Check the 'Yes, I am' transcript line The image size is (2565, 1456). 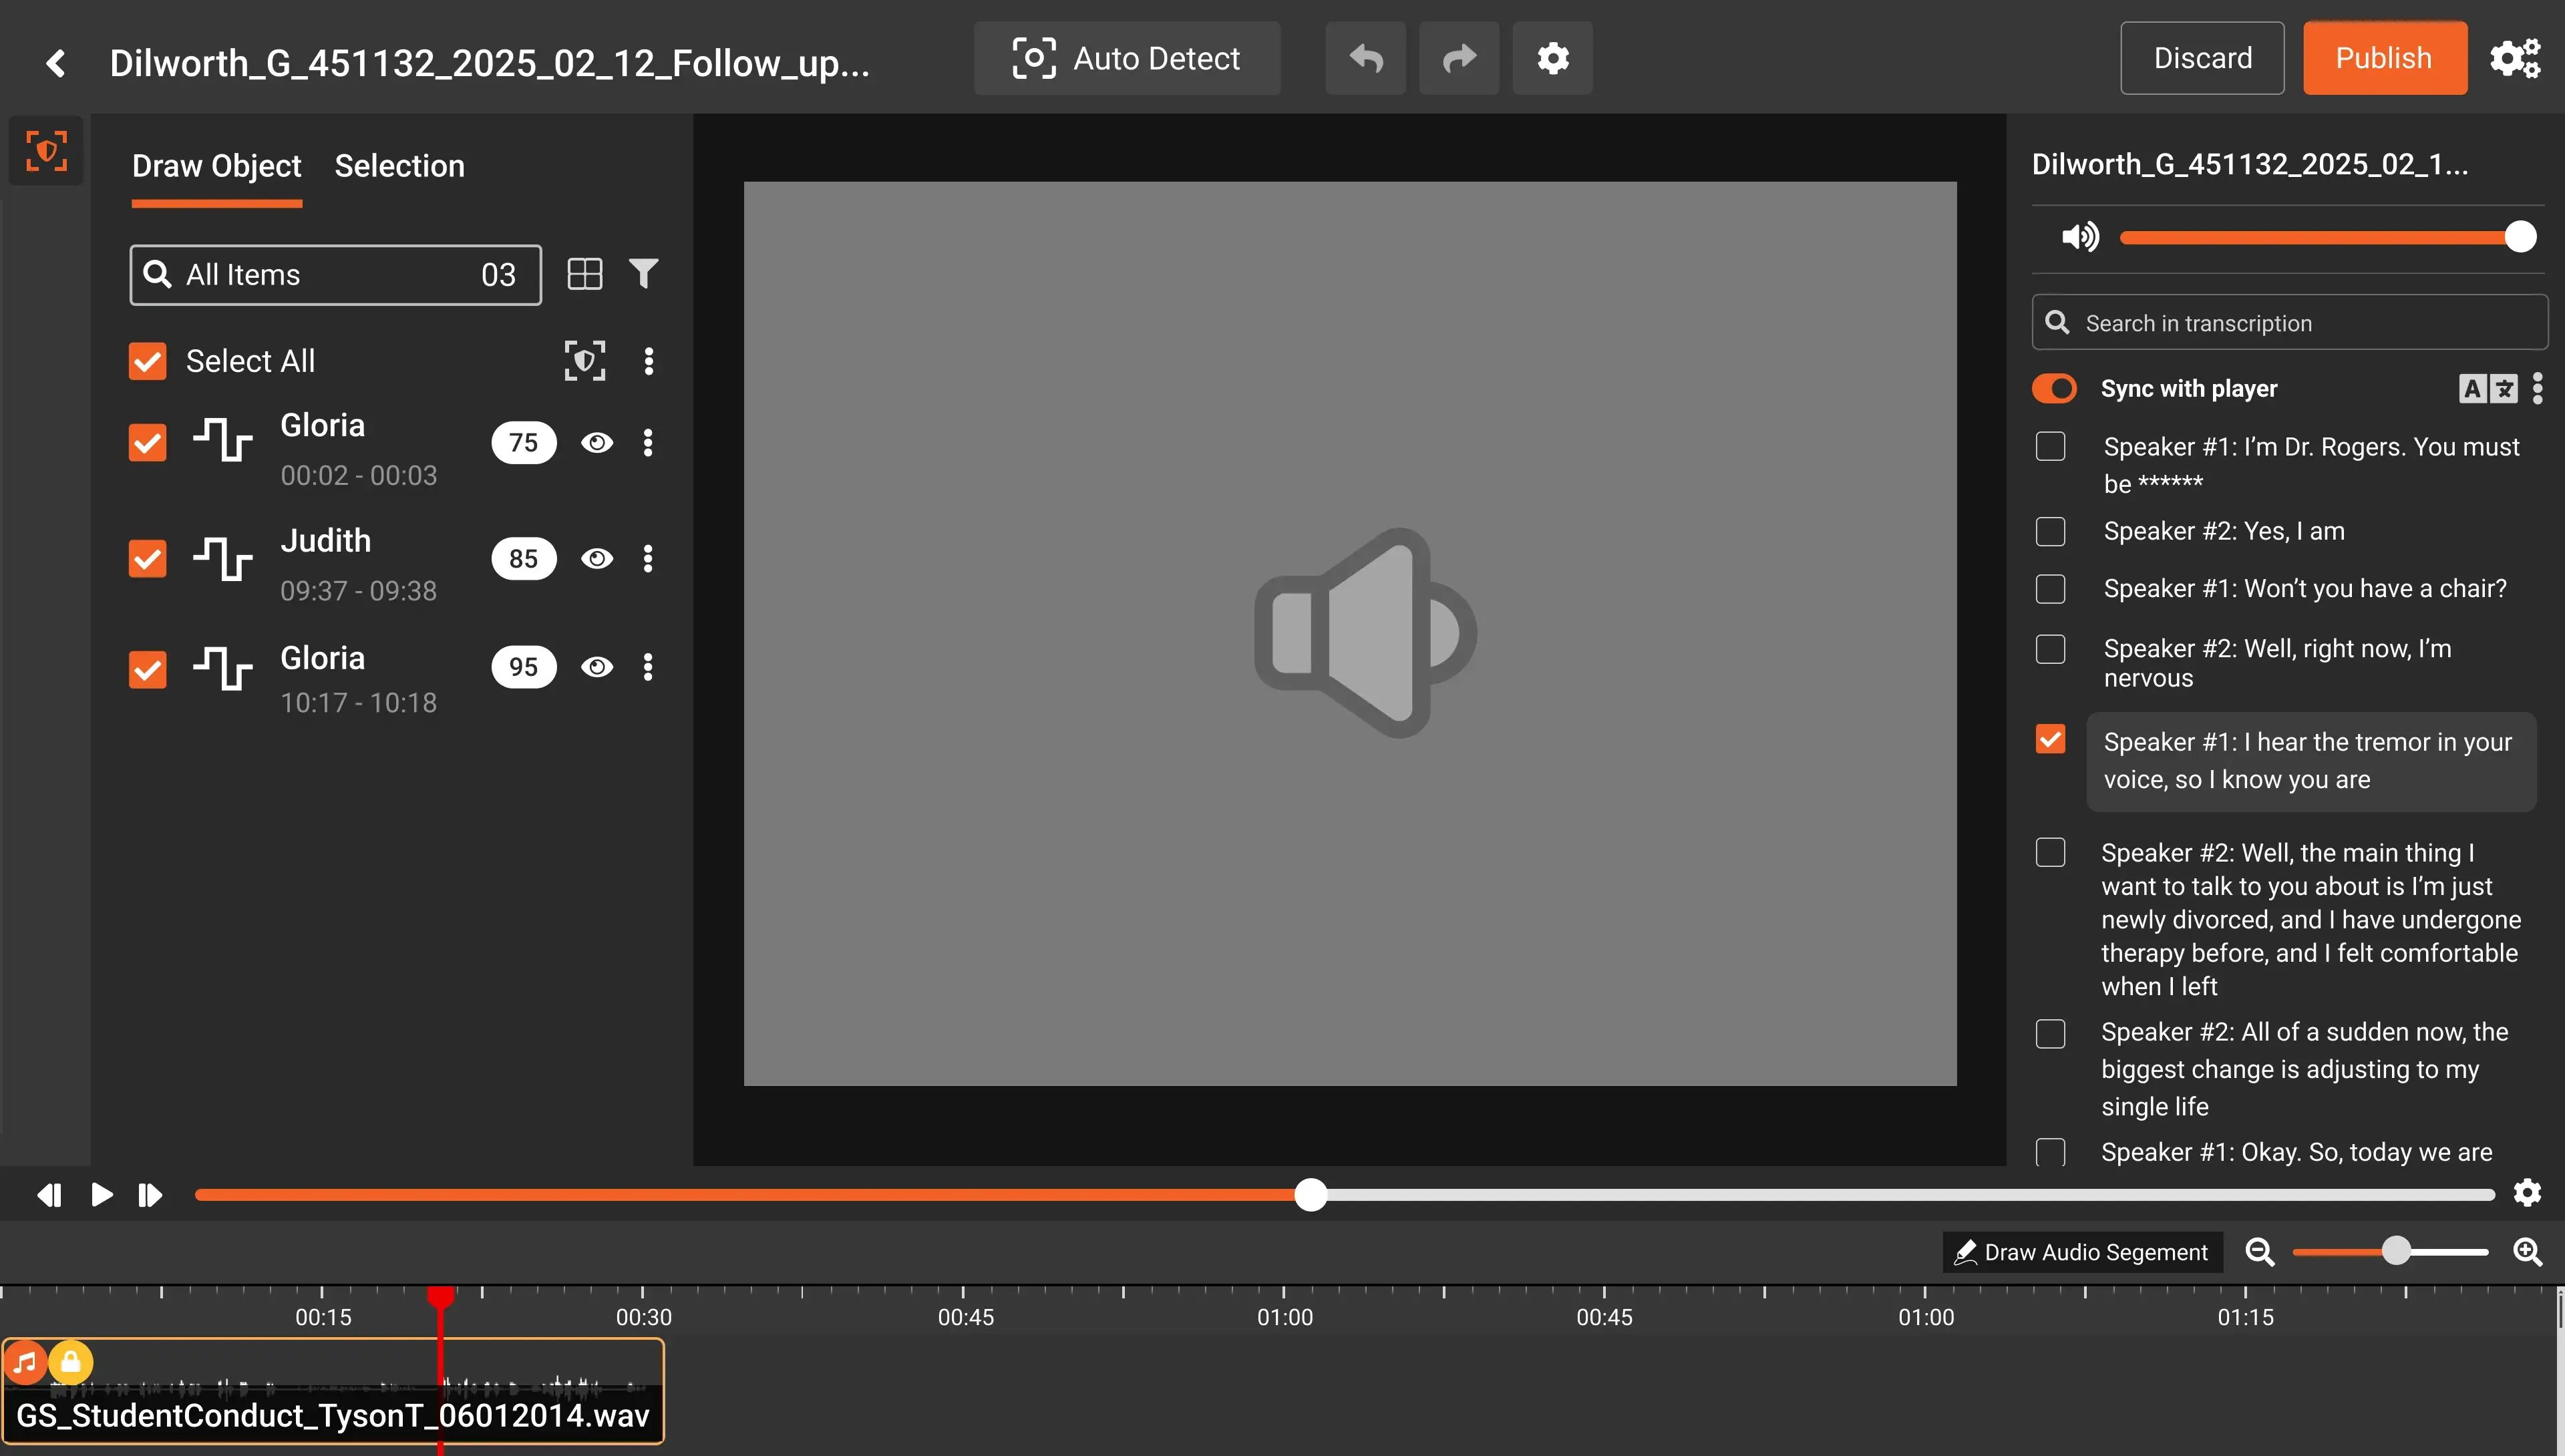pos(2050,531)
